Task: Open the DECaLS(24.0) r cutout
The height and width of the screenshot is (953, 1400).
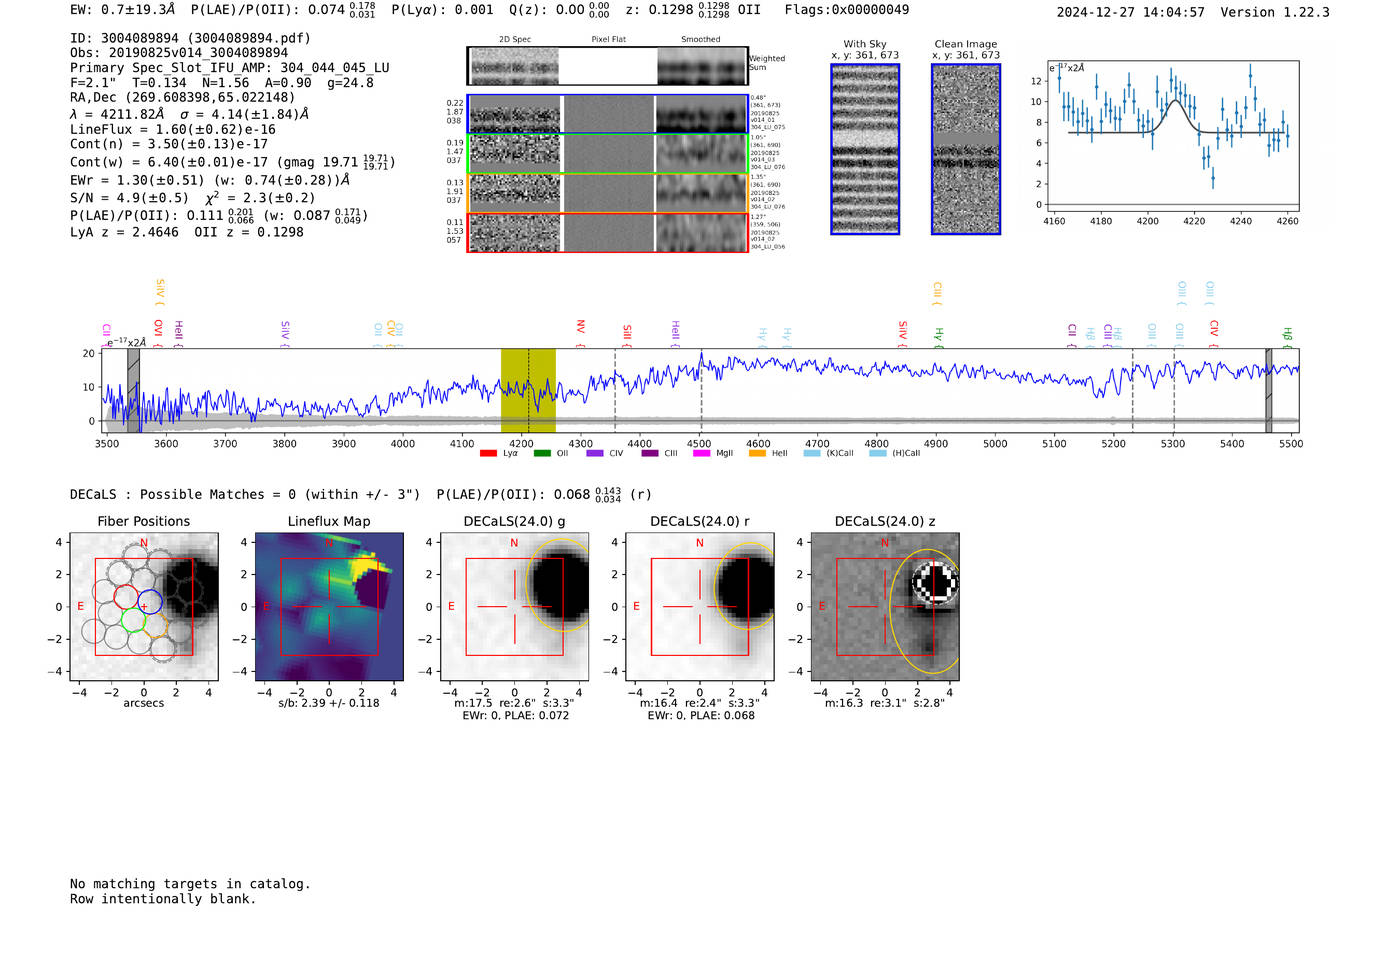Action: [x=700, y=607]
